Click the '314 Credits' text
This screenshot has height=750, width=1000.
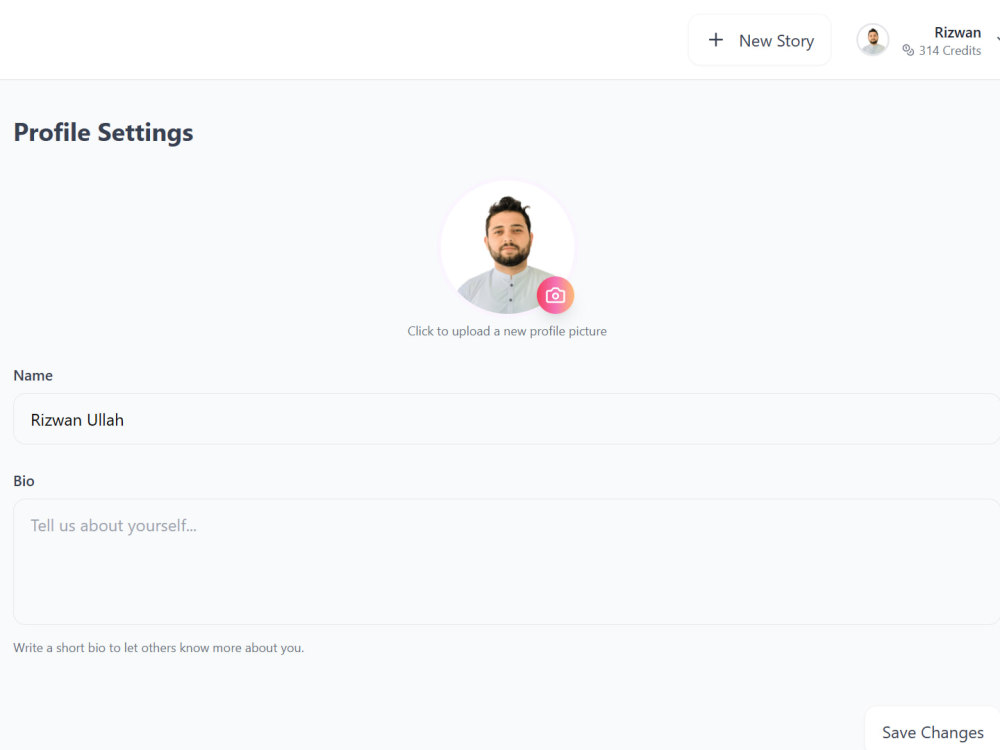click(x=950, y=50)
